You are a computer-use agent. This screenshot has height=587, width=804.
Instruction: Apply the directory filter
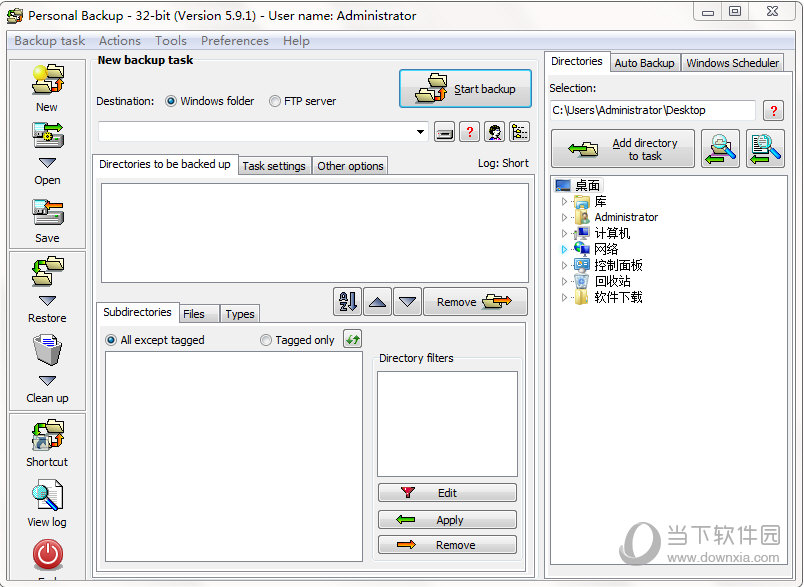447,519
